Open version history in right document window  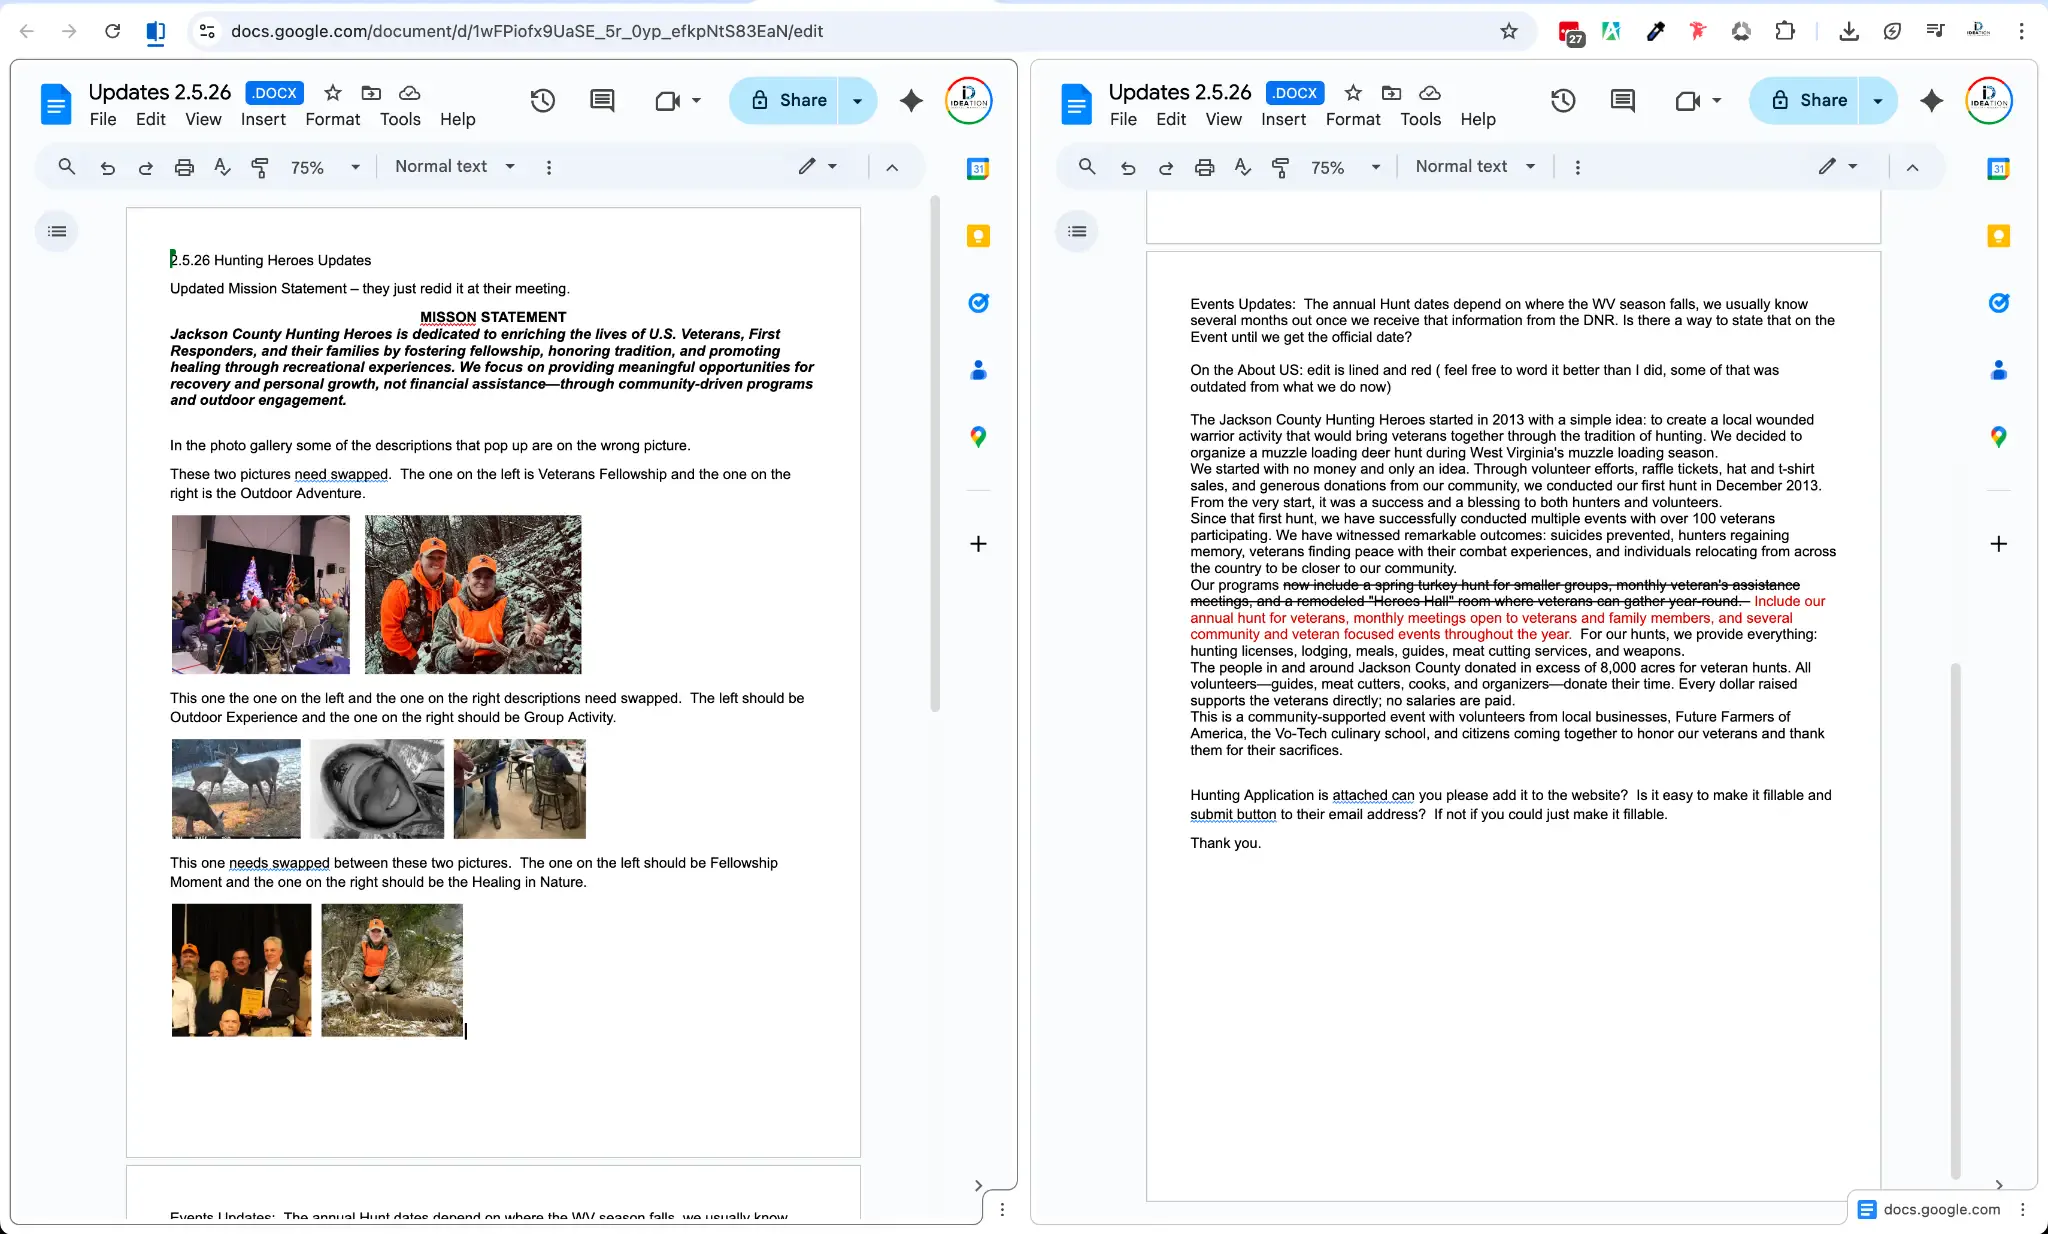(1563, 100)
